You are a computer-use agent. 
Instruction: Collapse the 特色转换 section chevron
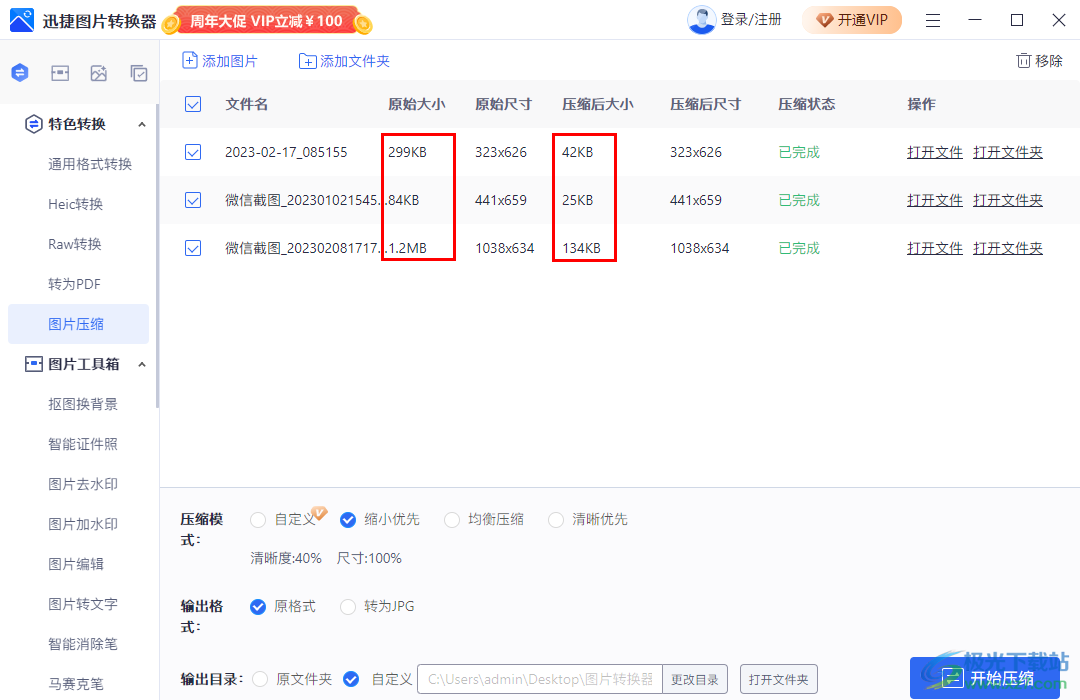pyautogui.click(x=142, y=125)
